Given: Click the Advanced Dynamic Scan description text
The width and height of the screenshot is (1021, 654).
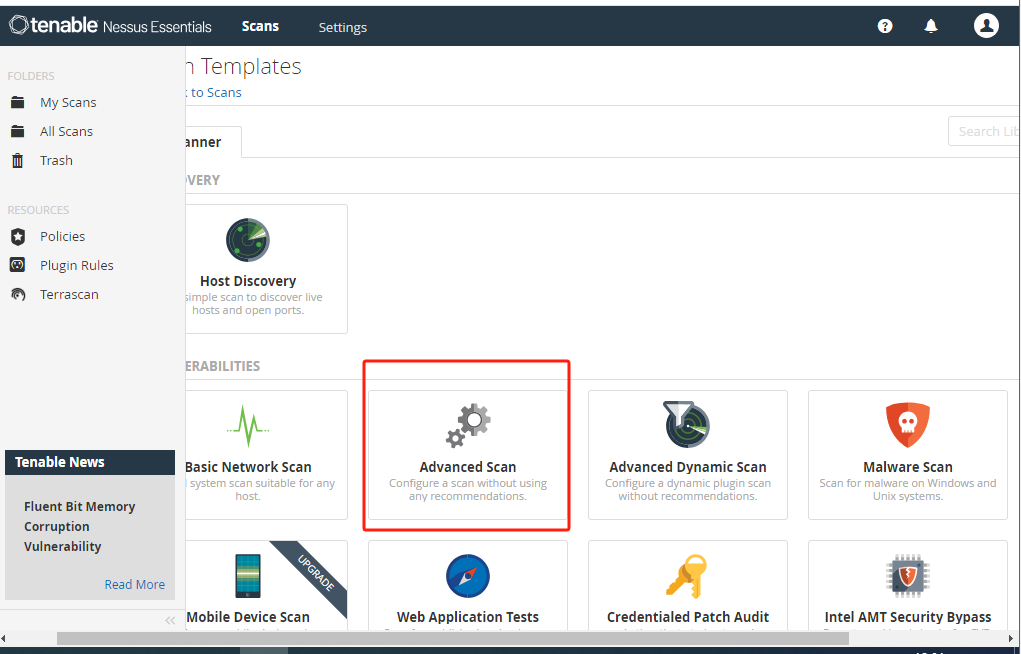Looking at the screenshot, I should 688,490.
